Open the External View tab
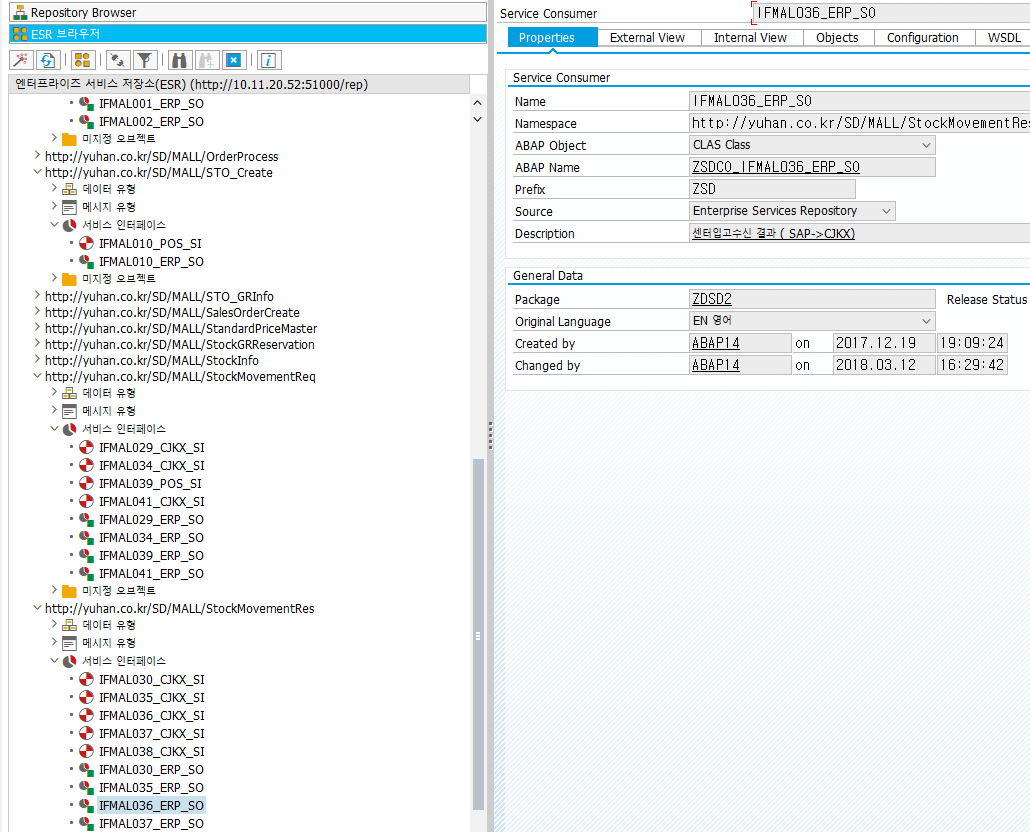1030x832 pixels. 647,37
